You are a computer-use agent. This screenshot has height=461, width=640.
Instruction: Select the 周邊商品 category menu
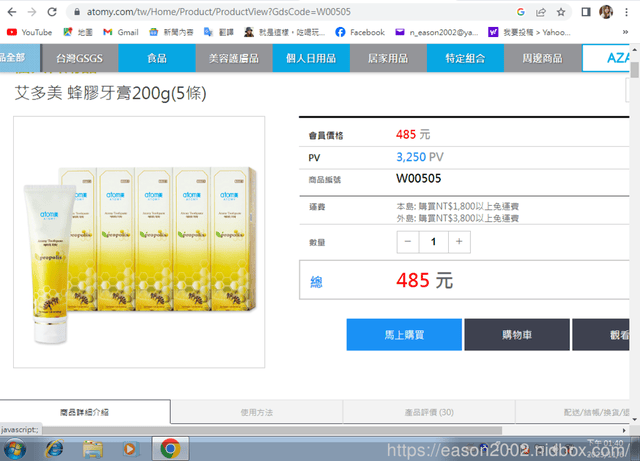coord(542,58)
